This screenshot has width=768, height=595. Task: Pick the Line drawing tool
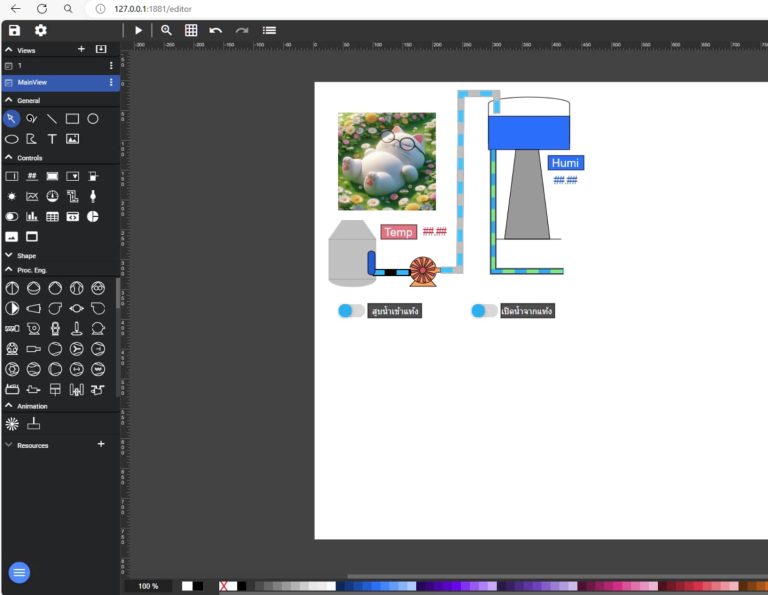(x=52, y=118)
